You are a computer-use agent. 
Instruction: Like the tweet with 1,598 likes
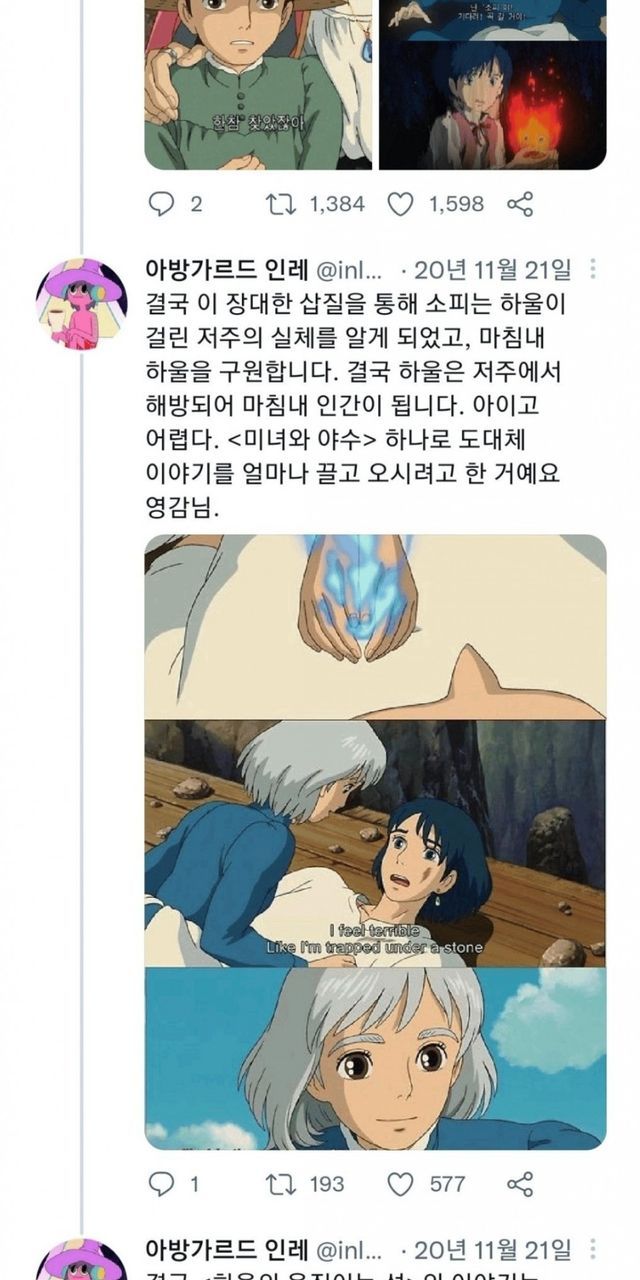pyautogui.click(x=400, y=204)
